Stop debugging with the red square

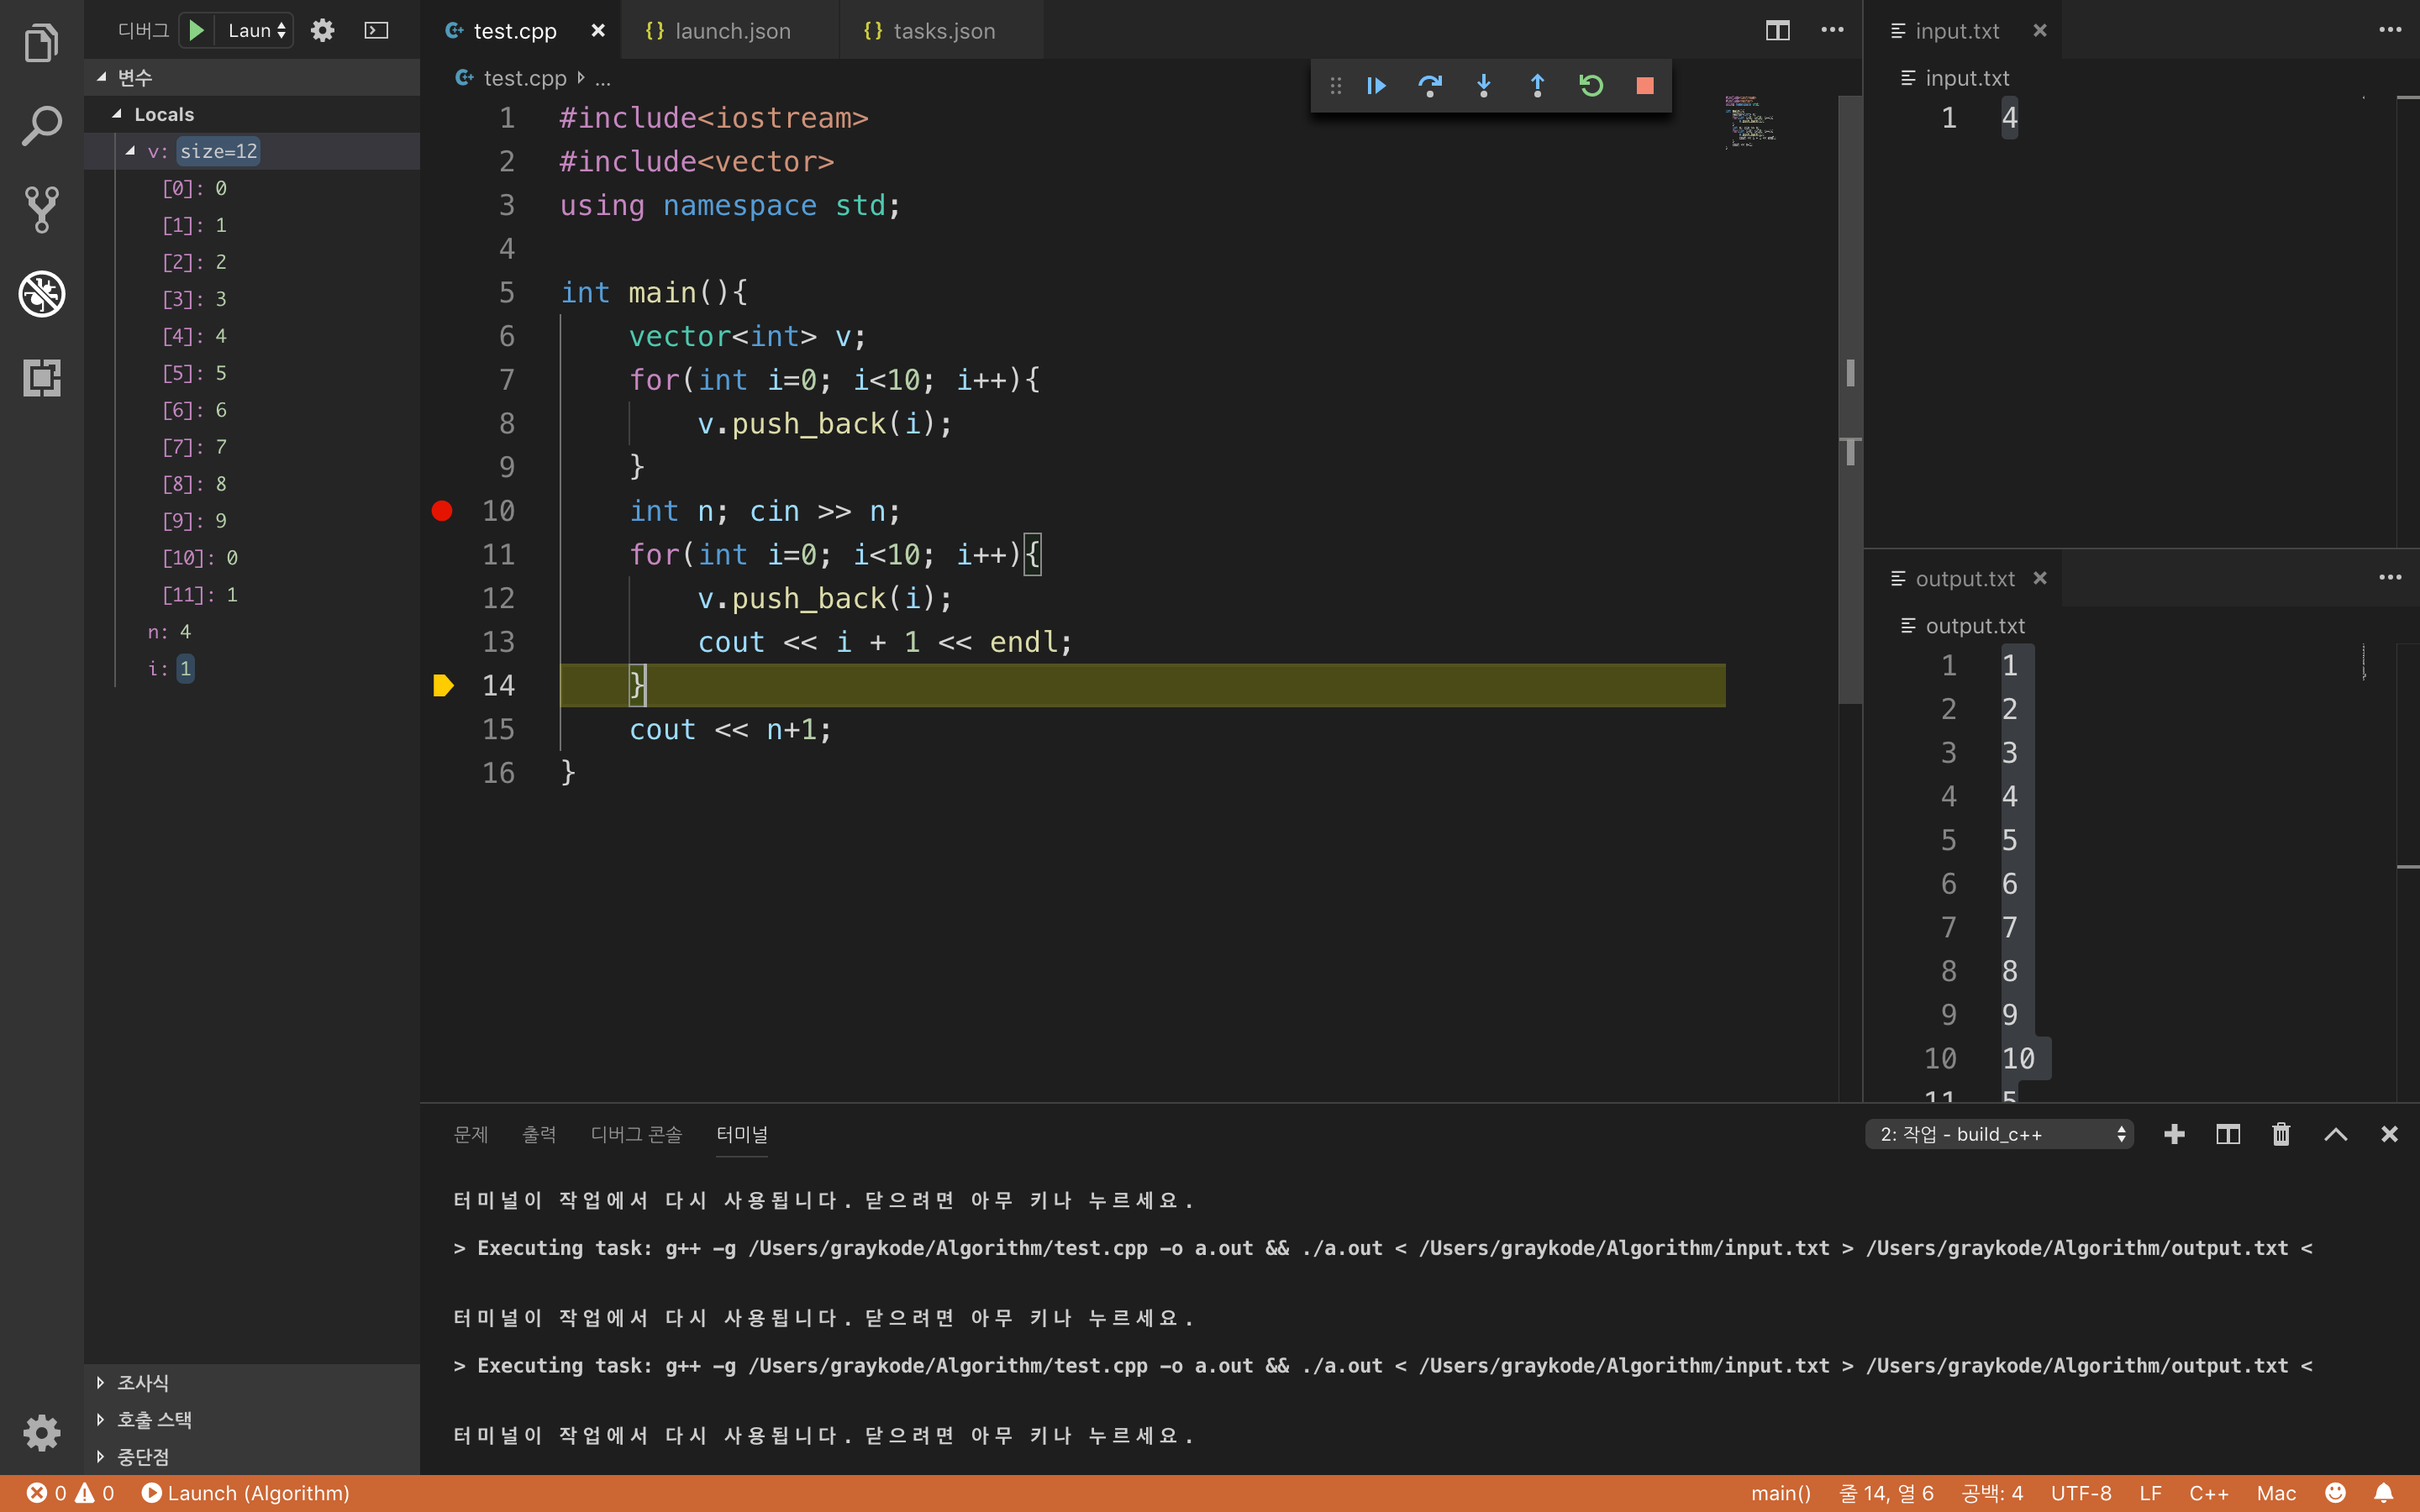click(x=1645, y=86)
